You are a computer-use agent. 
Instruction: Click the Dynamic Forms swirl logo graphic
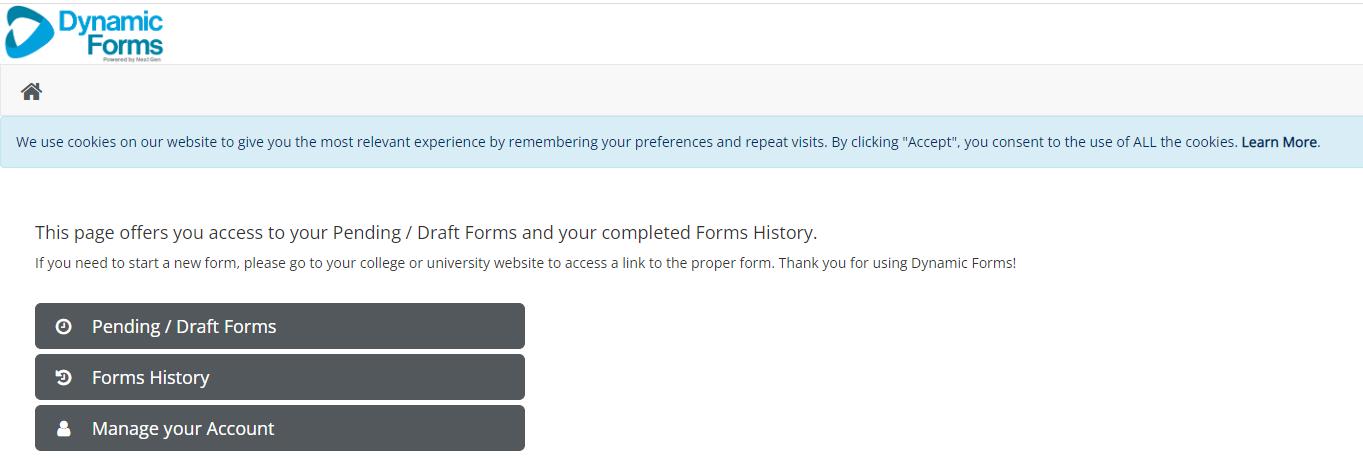click(x=29, y=33)
